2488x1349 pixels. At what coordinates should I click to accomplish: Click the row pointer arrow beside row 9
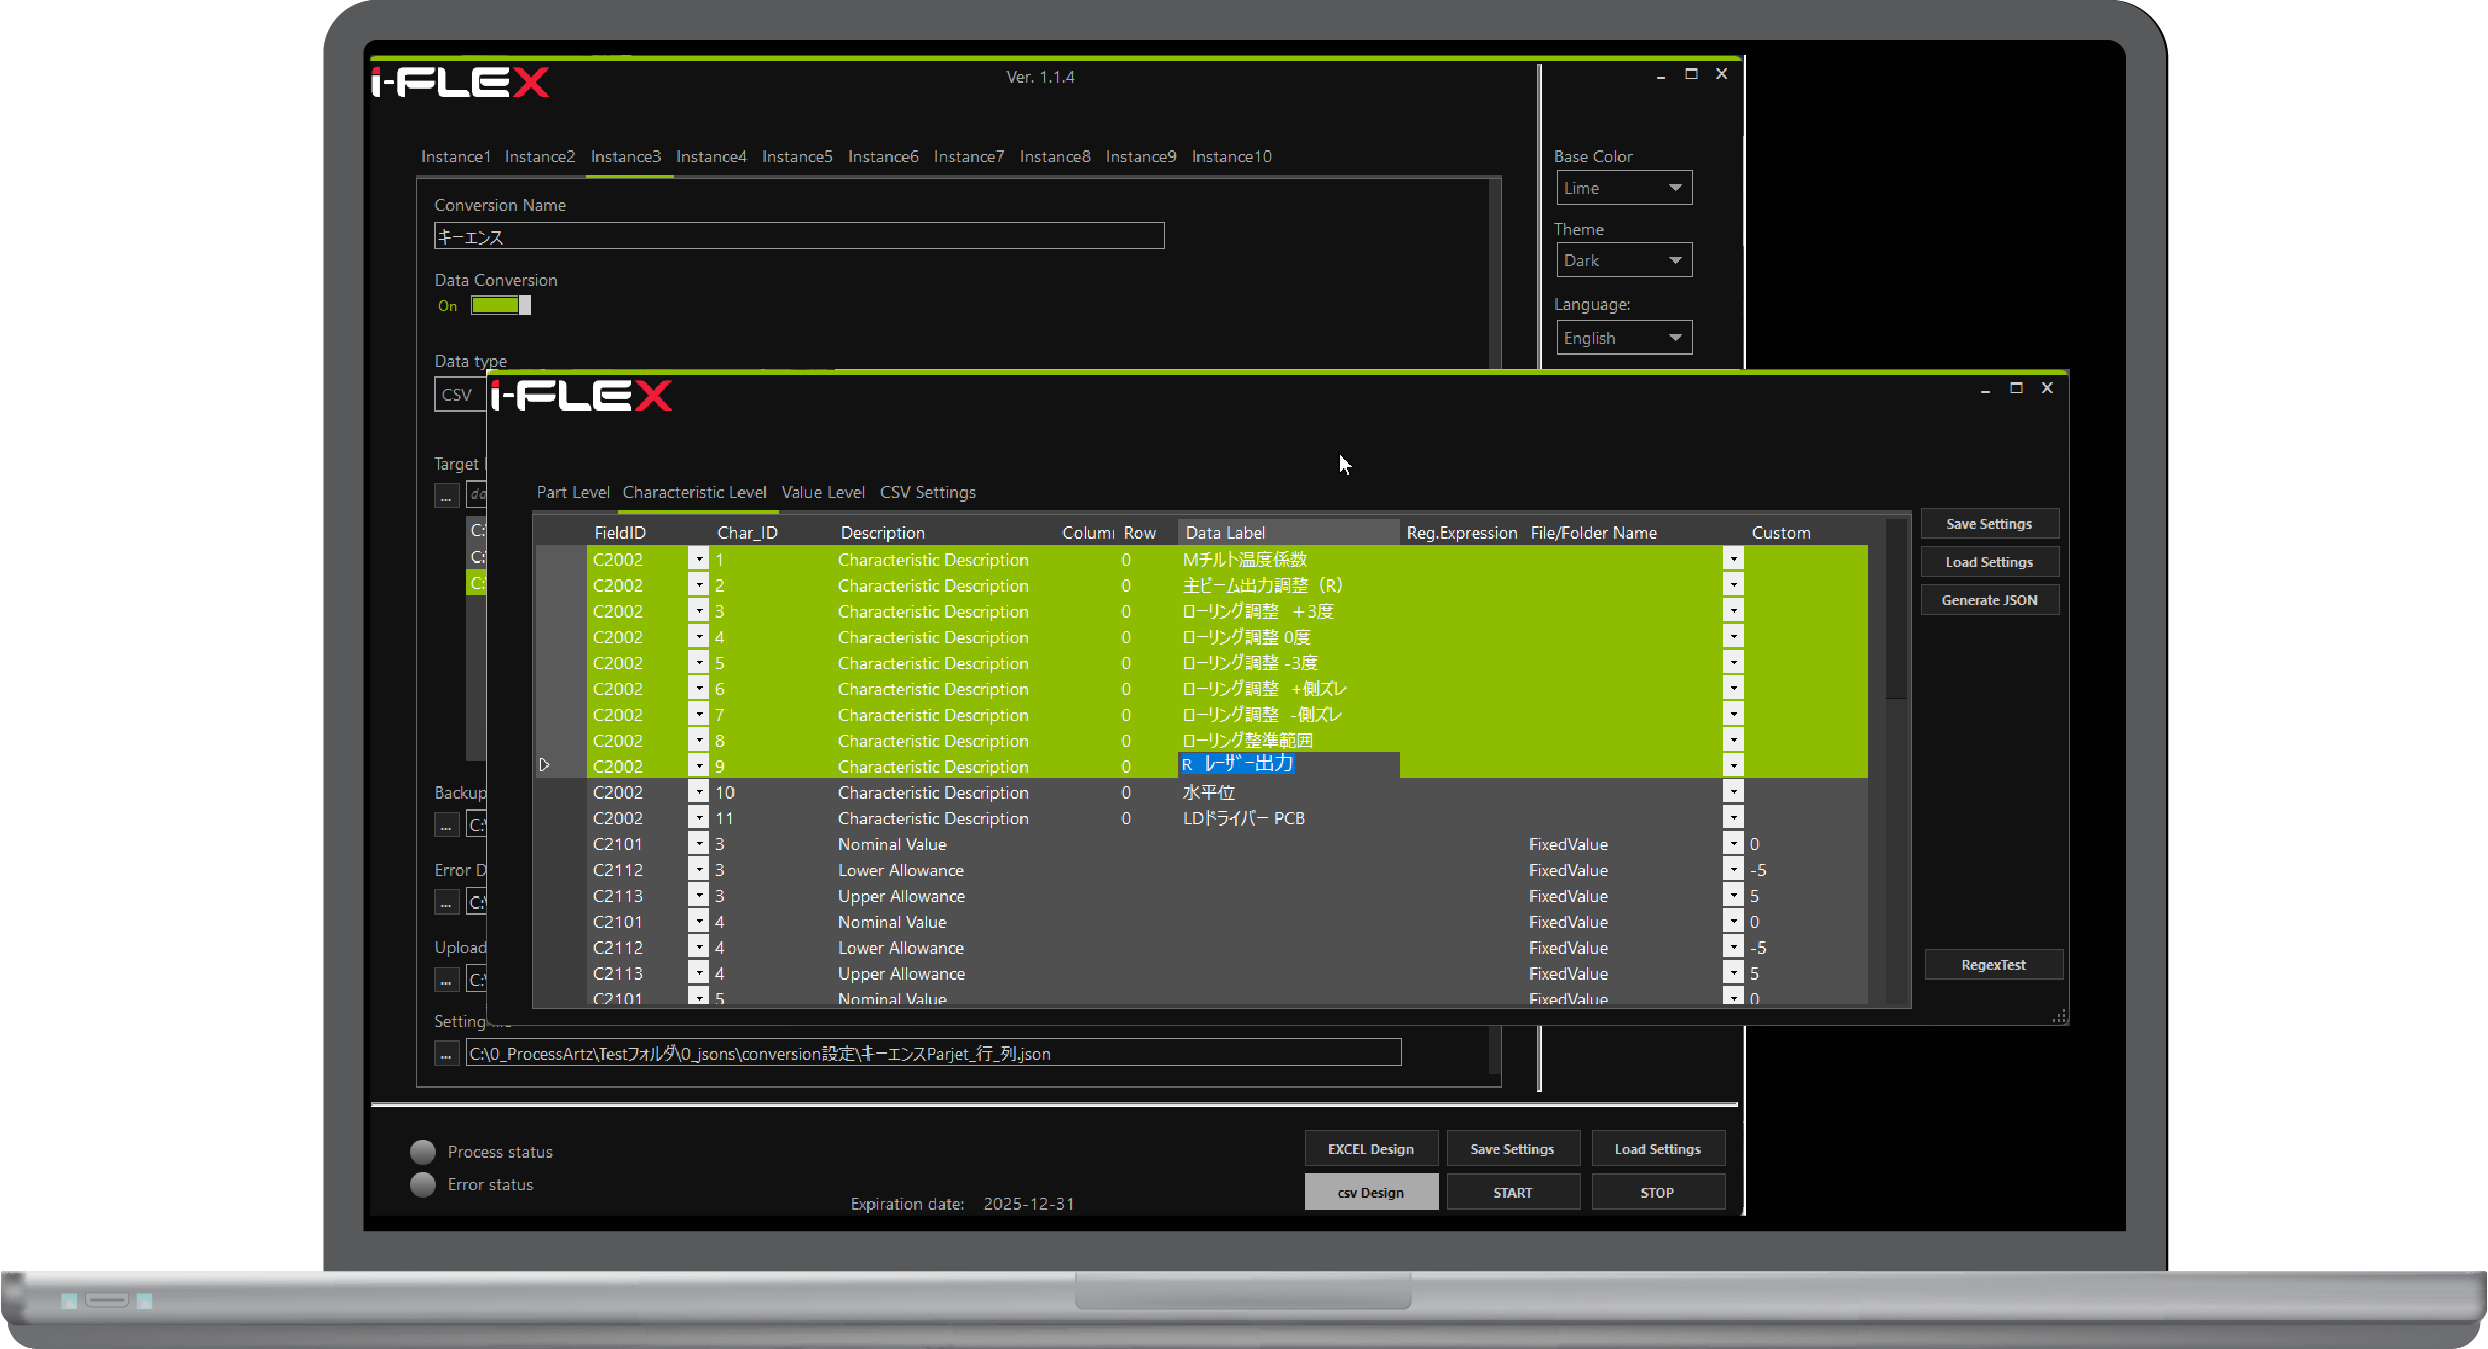coord(544,765)
